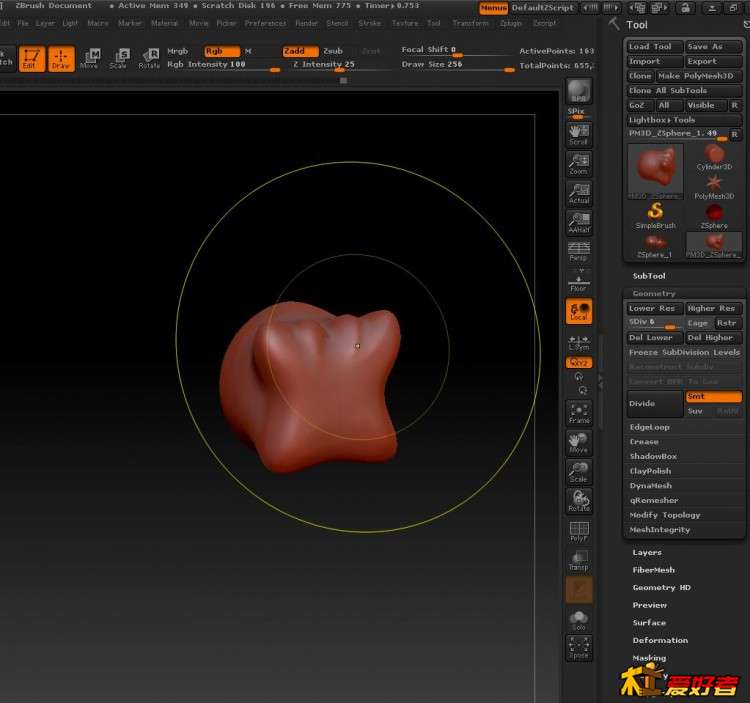Screen dimensions: 750x703
Task: Select the Zoom canvas tool
Action: [x=578, y=164]
